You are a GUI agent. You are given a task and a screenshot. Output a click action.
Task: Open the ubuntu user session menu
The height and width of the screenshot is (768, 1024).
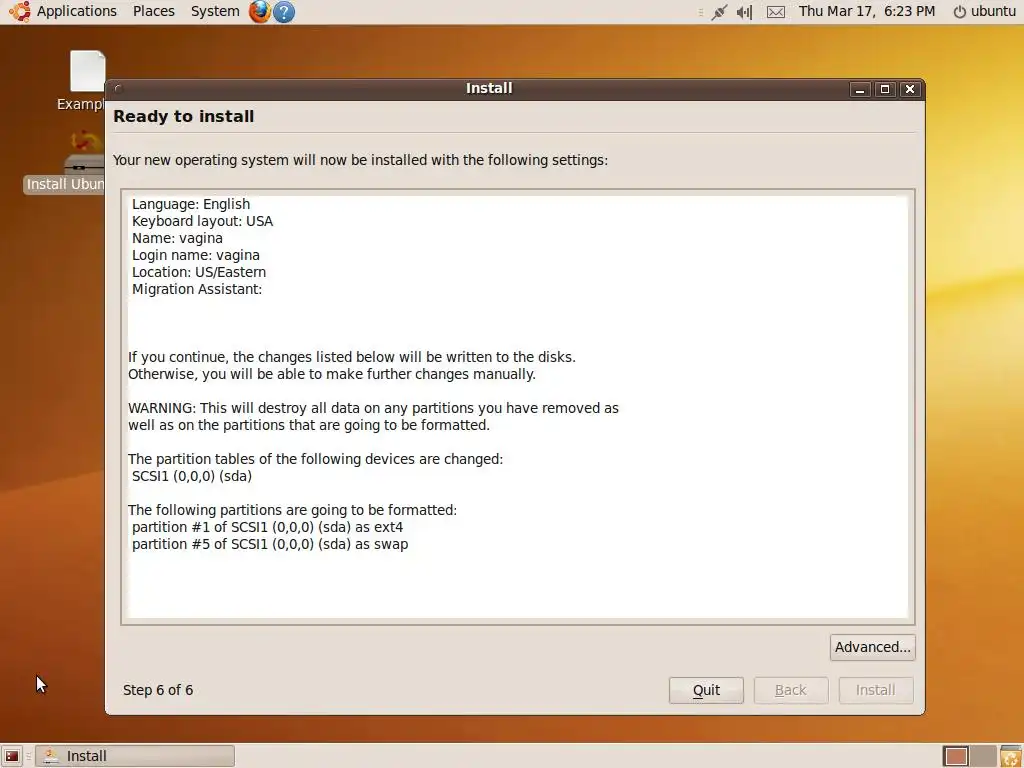click(984, 11)
